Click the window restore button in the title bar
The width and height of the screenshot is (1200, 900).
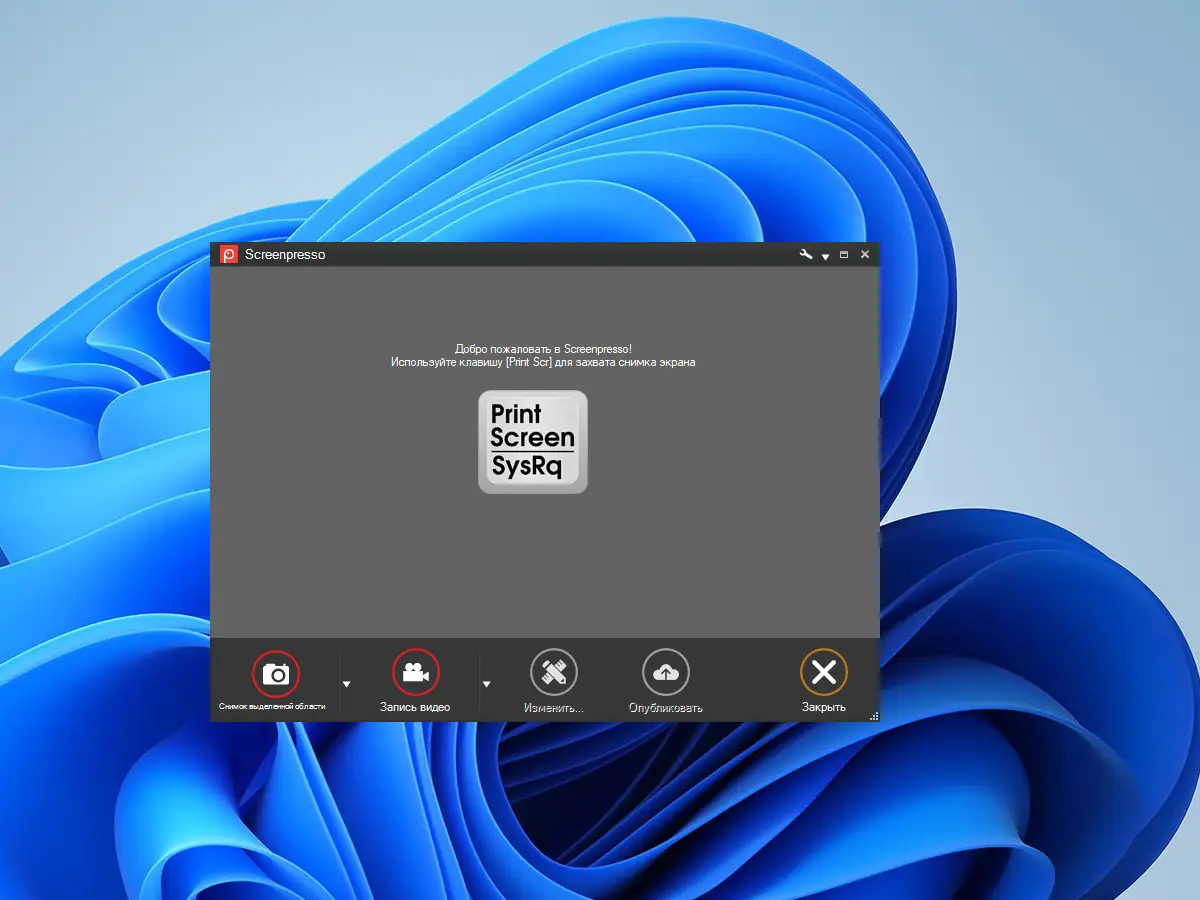[x=845, y=254]
